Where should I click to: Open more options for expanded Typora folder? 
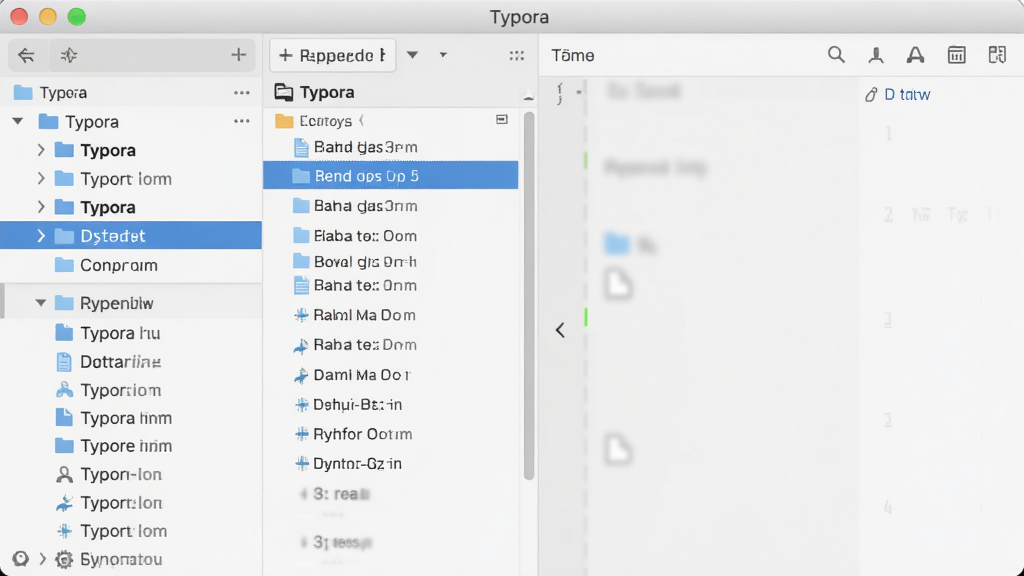pyautogui.click(x=242, y=121)
